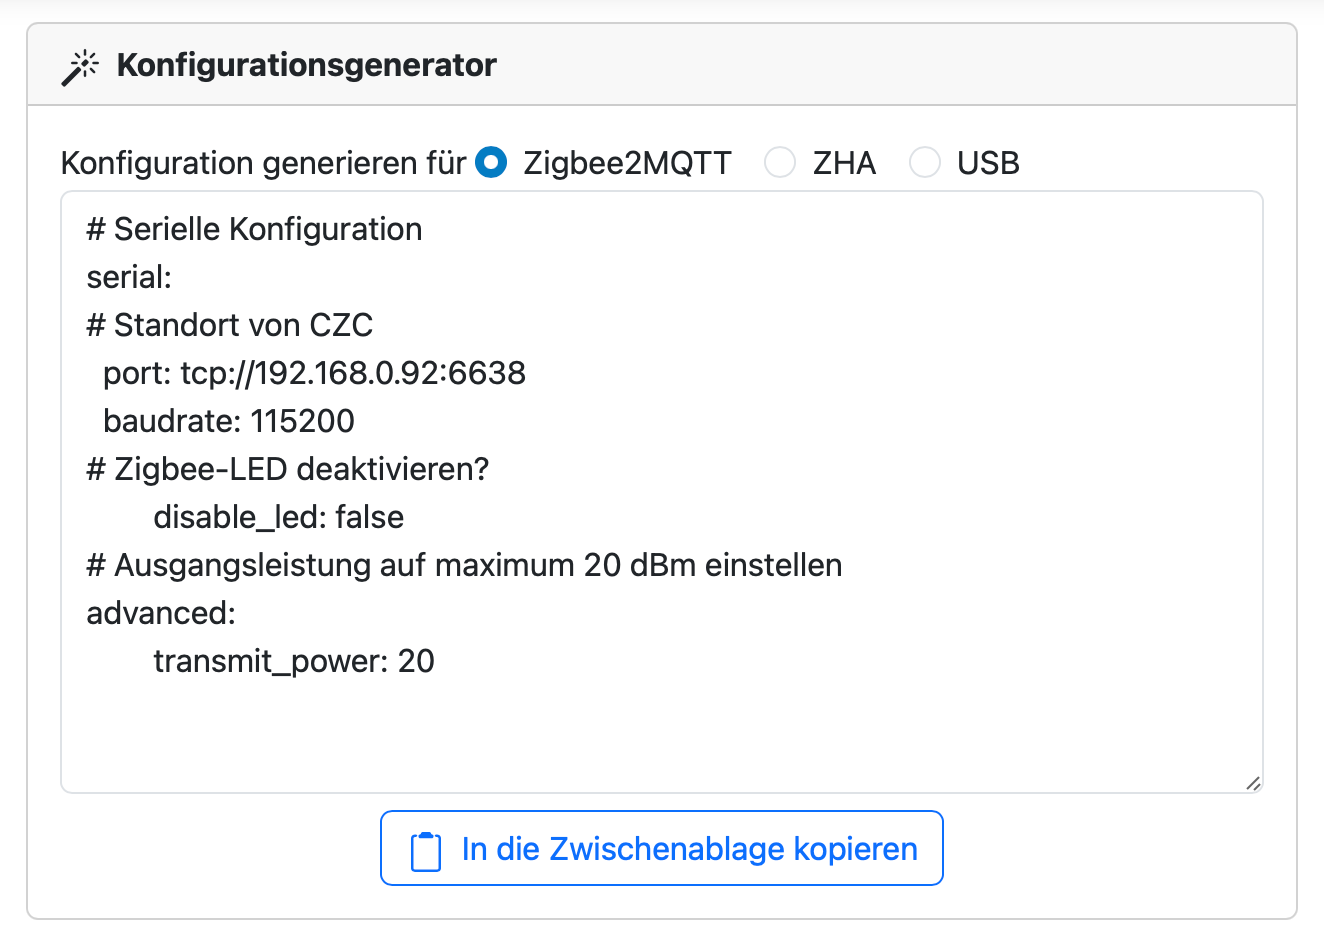Select the ZHA radio option
Image resolution: width=1324 pixels, height=938 pixels.
tap(780, 162)
